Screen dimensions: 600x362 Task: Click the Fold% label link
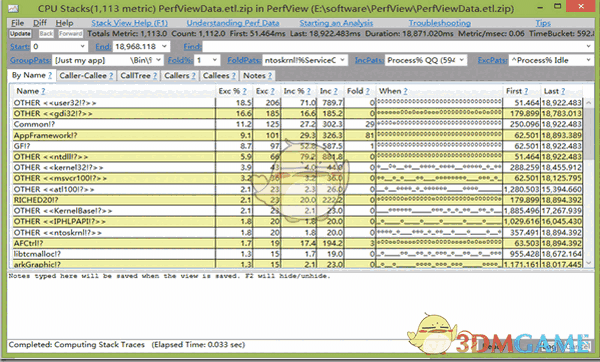[180, 60]
